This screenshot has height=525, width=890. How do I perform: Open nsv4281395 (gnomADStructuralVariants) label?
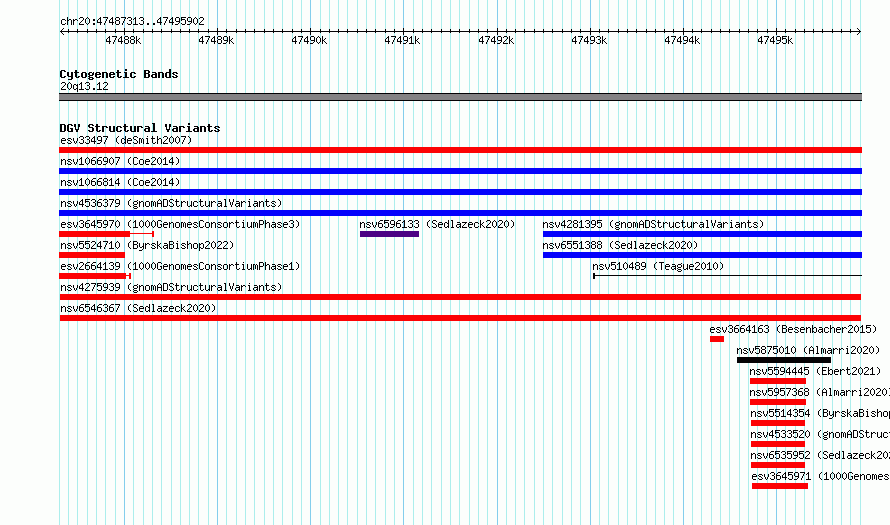(x=653, y=224)
